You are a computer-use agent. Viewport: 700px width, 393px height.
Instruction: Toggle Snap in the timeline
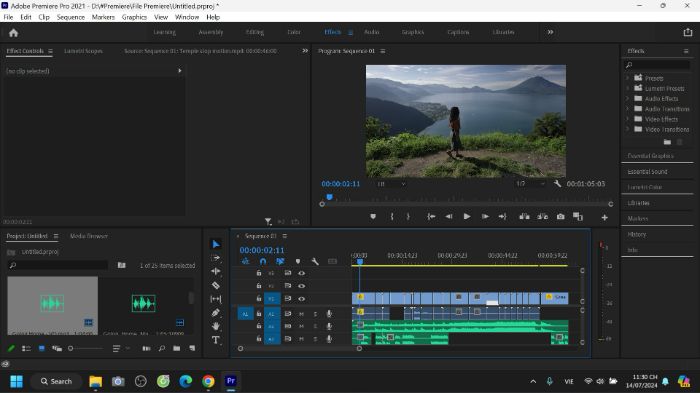tap(263, 261)
